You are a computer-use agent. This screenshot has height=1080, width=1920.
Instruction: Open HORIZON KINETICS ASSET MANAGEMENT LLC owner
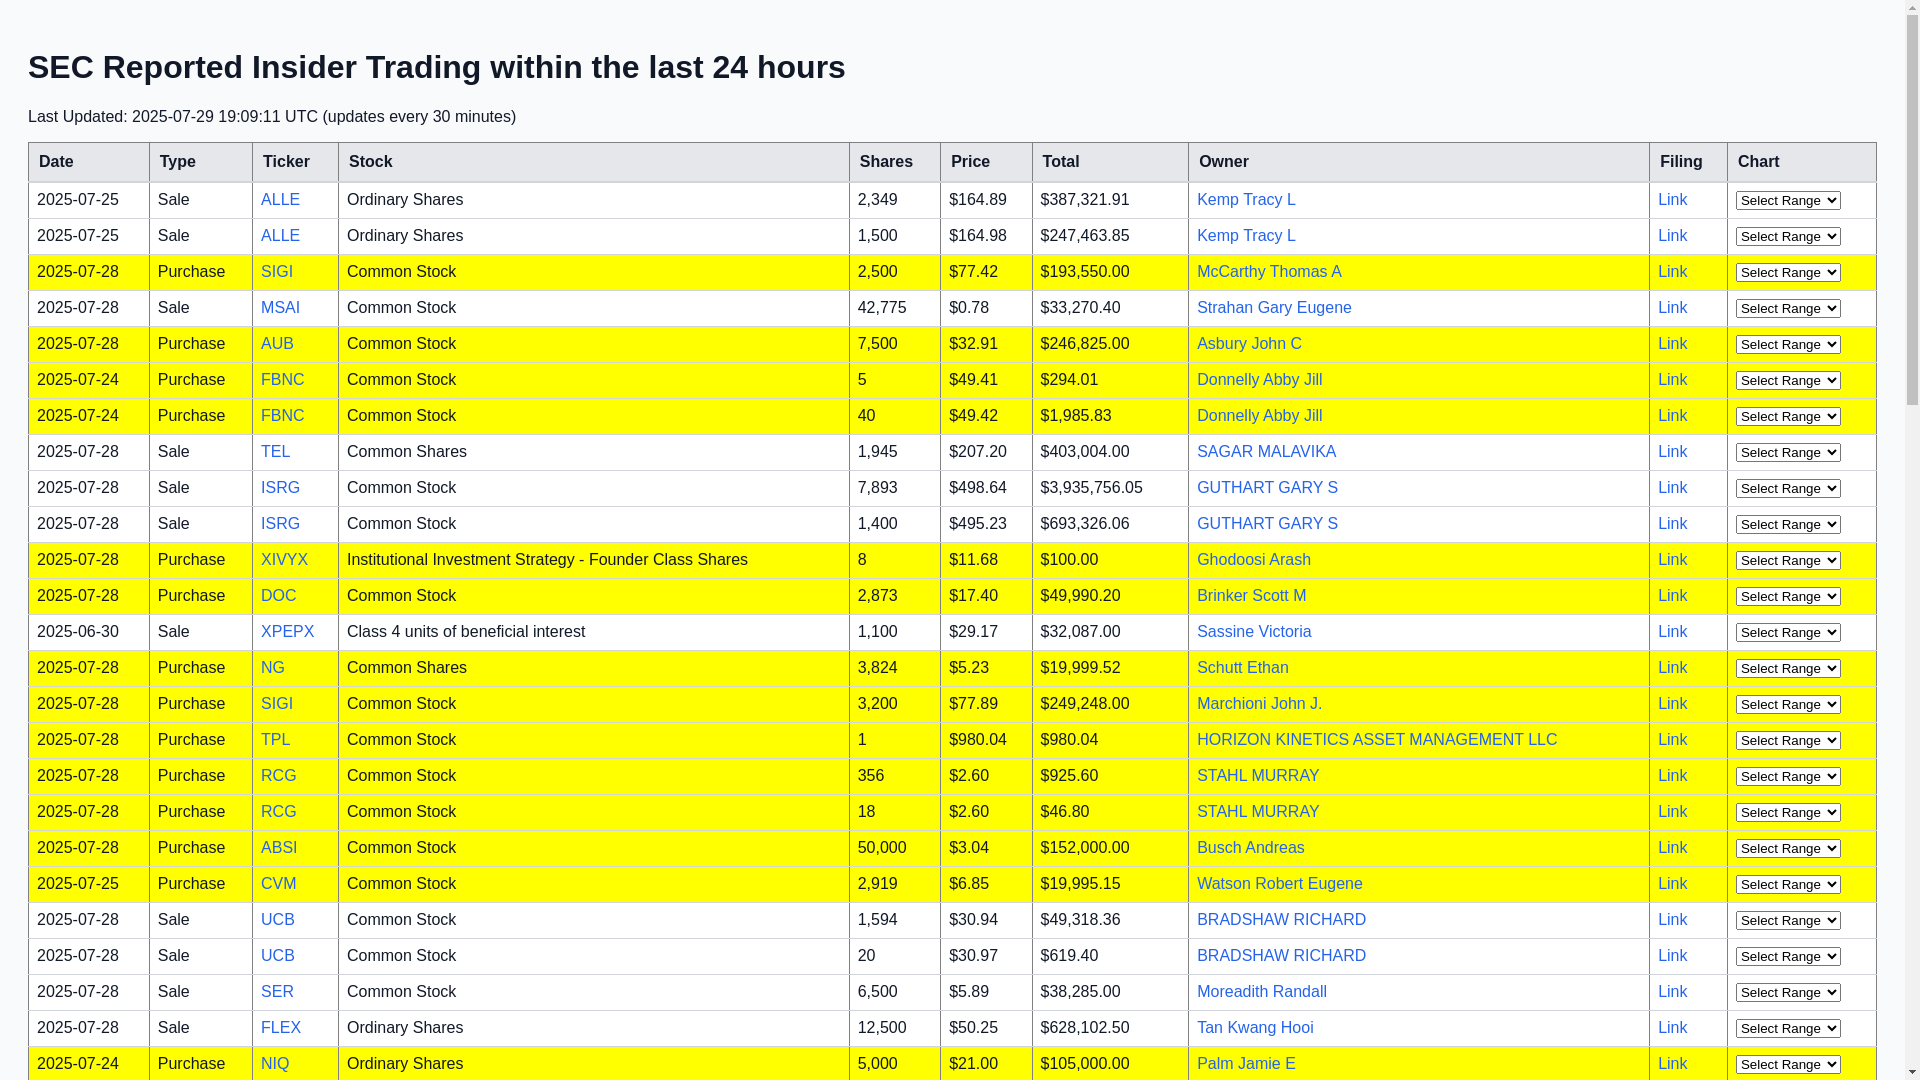coord(1376,740)
